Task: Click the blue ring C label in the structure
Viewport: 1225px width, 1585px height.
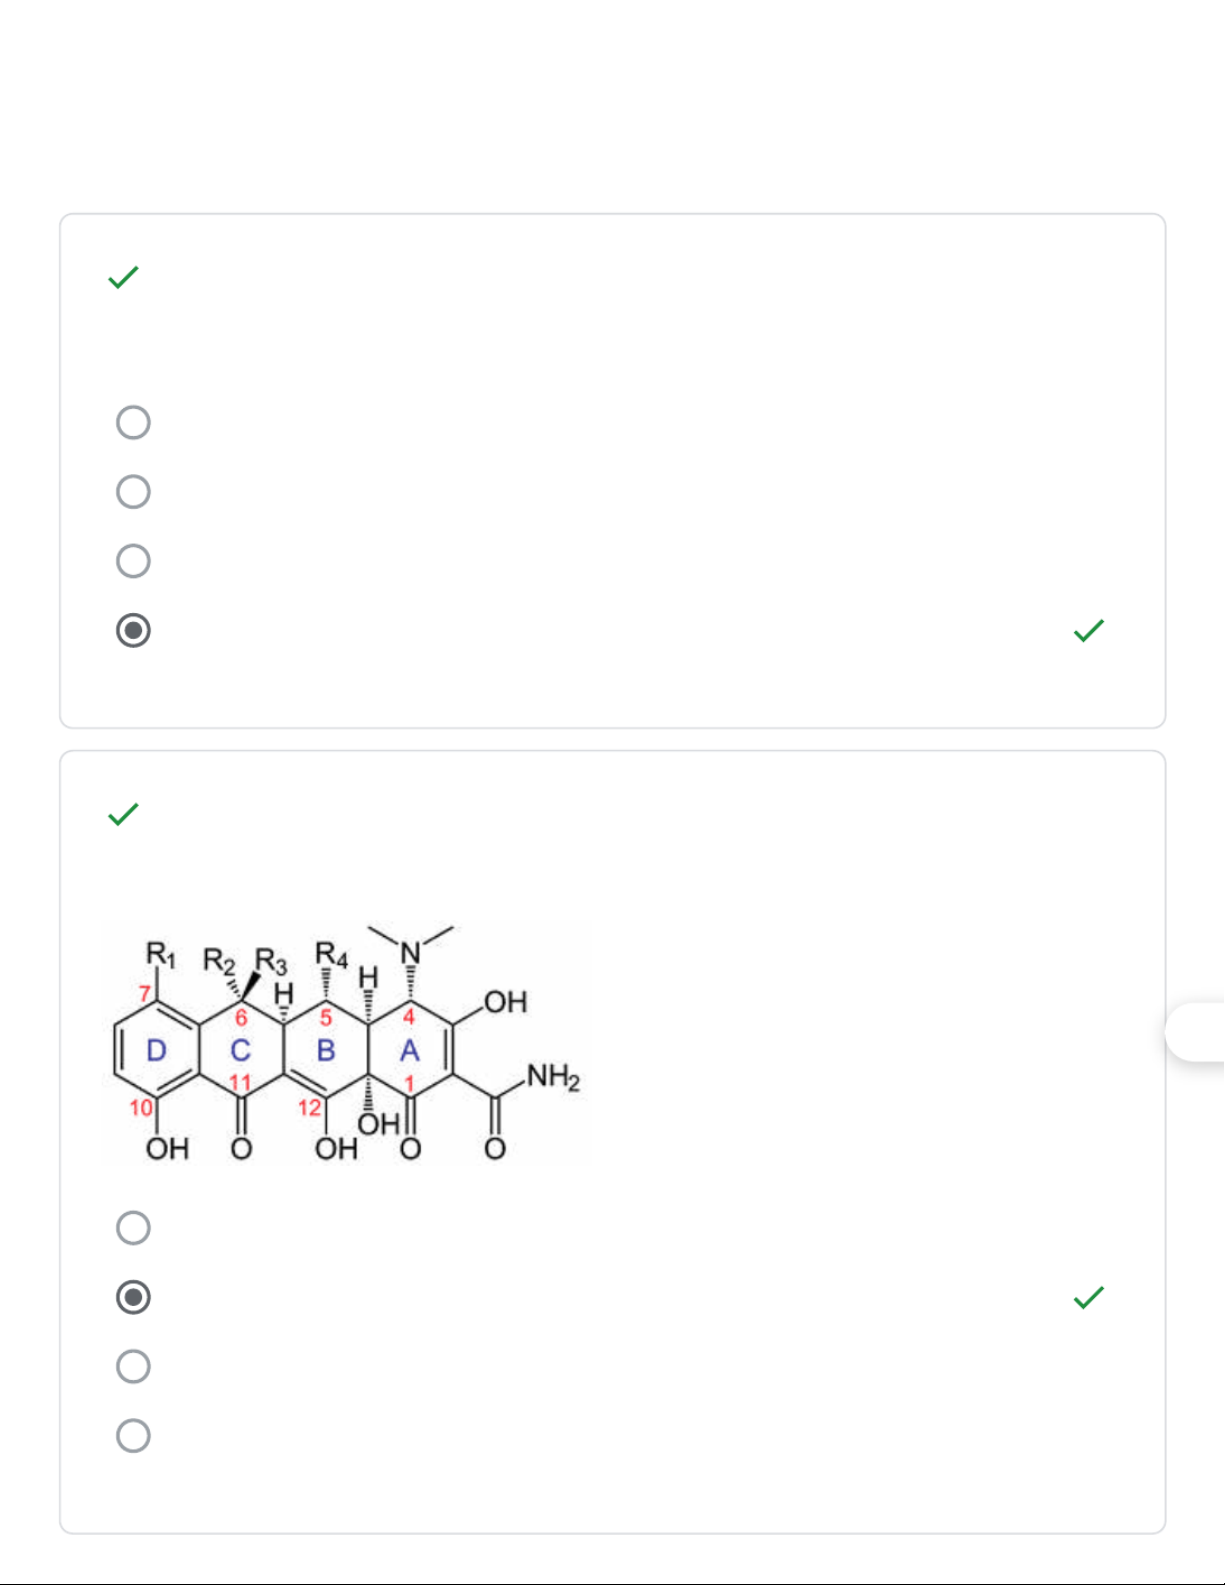Action: (x=240, y=1050)
